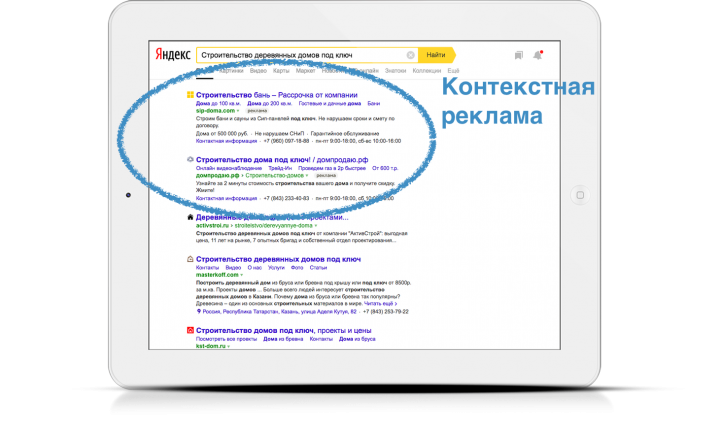Viewport: 720px width, 428px height.
Task: Open the address Россия, Республика Татарстан, Казань link
Action: point(280,311)
